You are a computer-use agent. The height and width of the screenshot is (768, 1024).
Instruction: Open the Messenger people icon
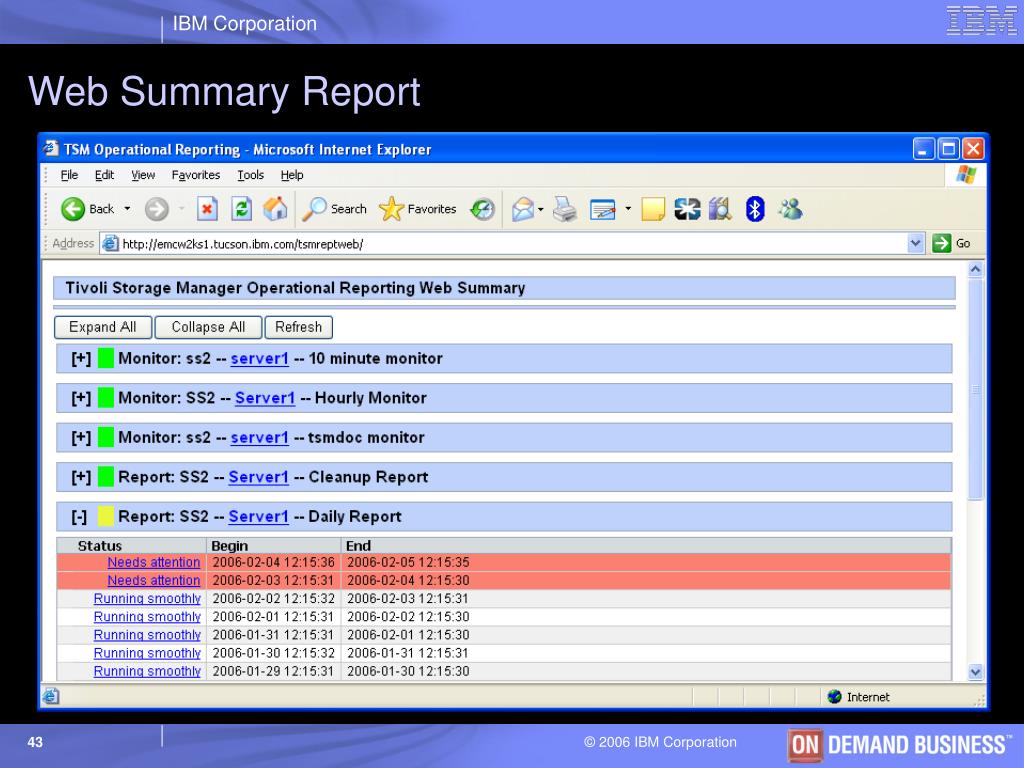(x=790, y=209)
